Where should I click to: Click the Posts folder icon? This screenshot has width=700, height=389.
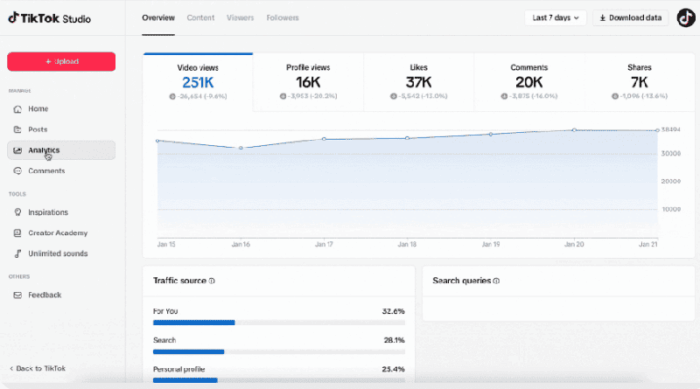pos(17,130)
